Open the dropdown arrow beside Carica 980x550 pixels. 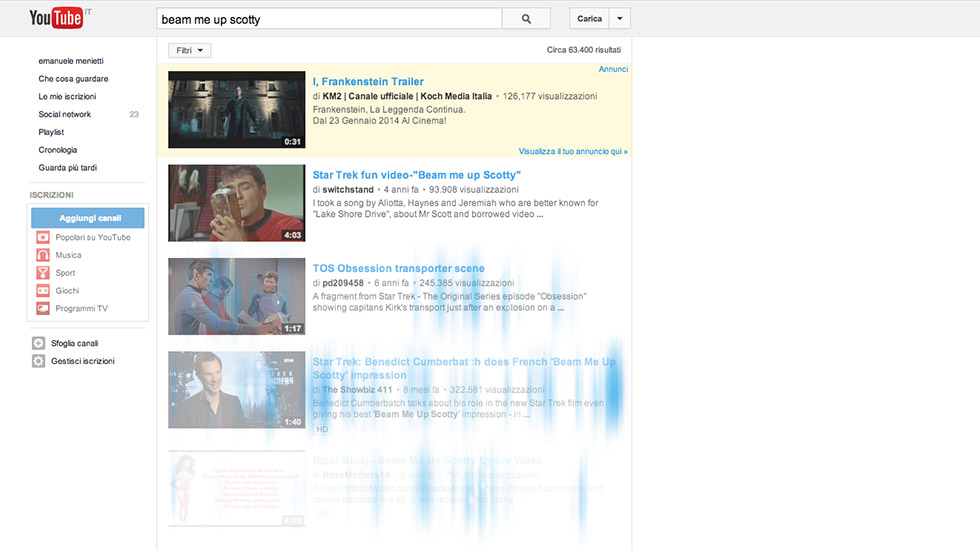coord(620,19)
